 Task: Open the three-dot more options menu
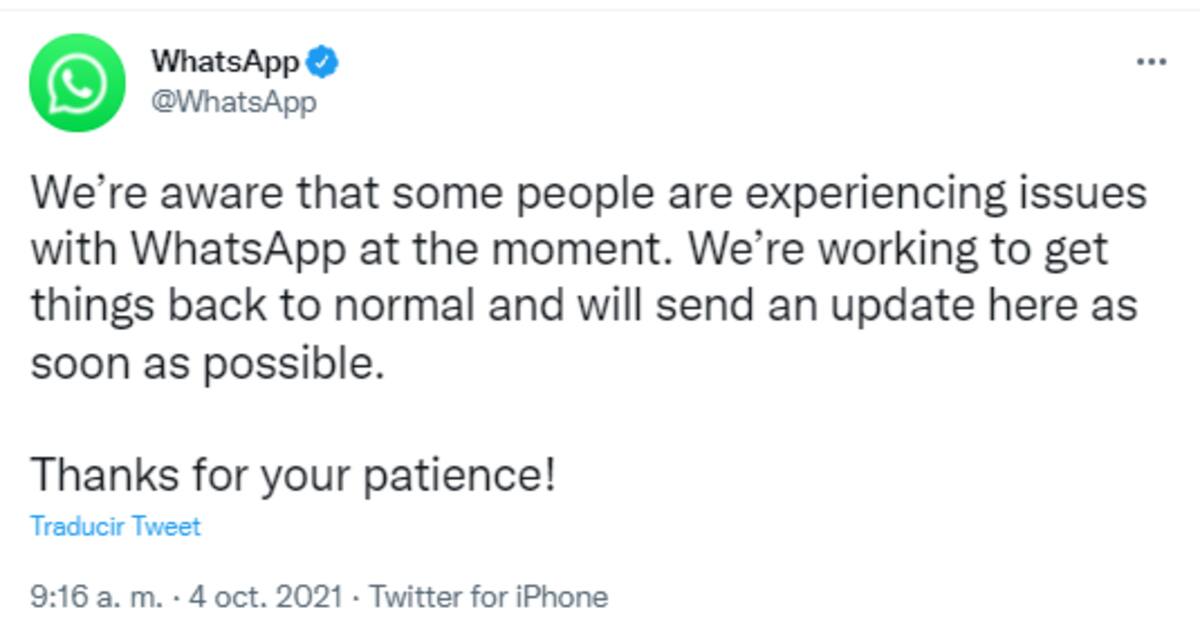tap(1152, 62)
